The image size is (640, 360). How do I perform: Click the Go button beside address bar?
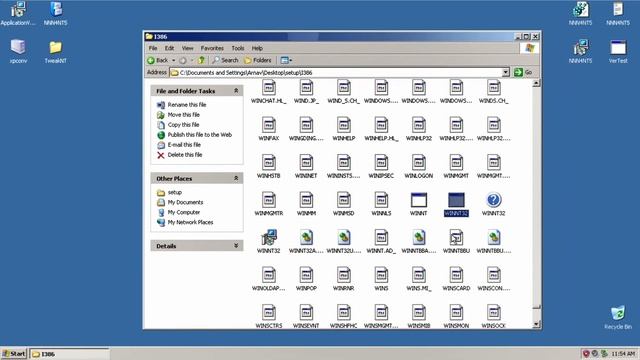[x=523, y=72]
